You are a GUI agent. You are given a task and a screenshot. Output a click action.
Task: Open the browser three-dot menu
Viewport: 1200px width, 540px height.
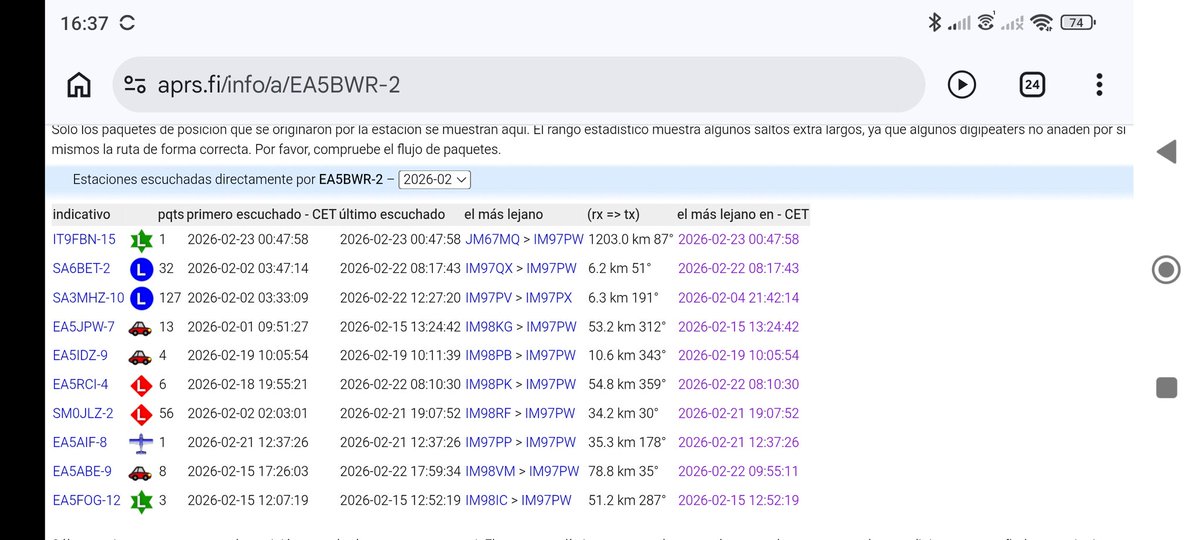1099,85
